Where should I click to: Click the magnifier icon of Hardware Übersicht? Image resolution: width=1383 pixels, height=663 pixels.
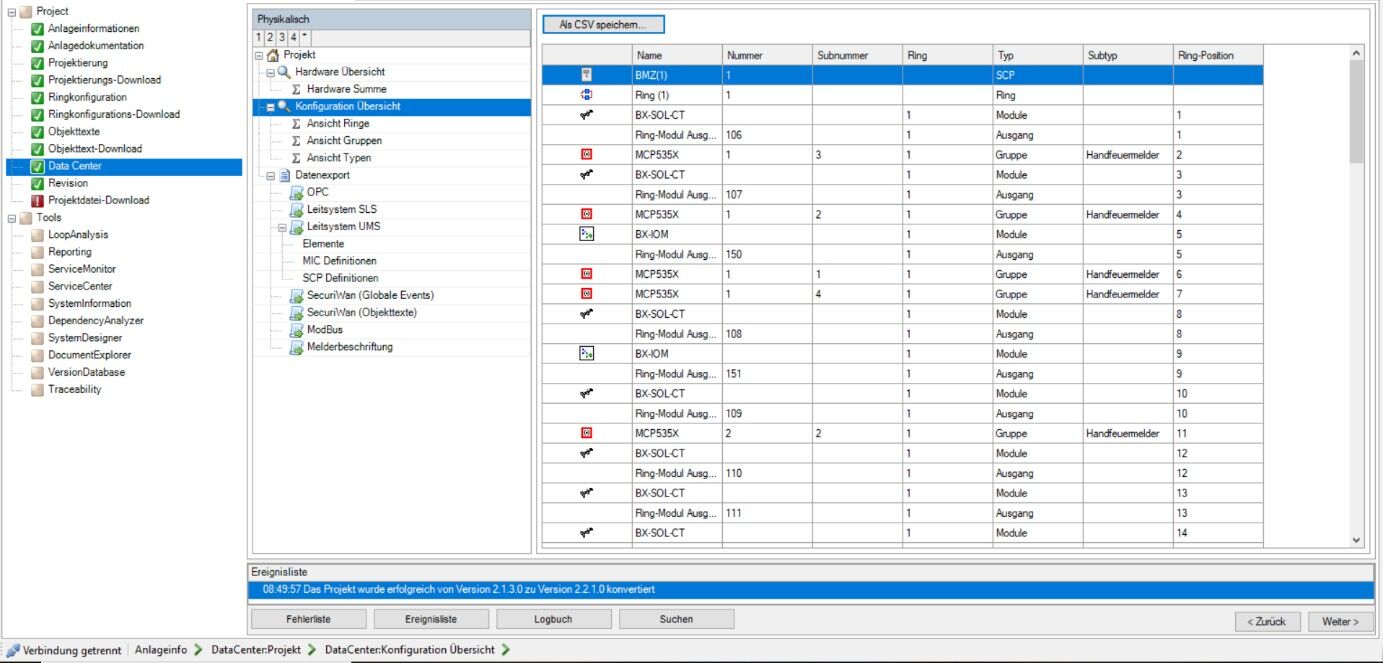click(285, 72)
